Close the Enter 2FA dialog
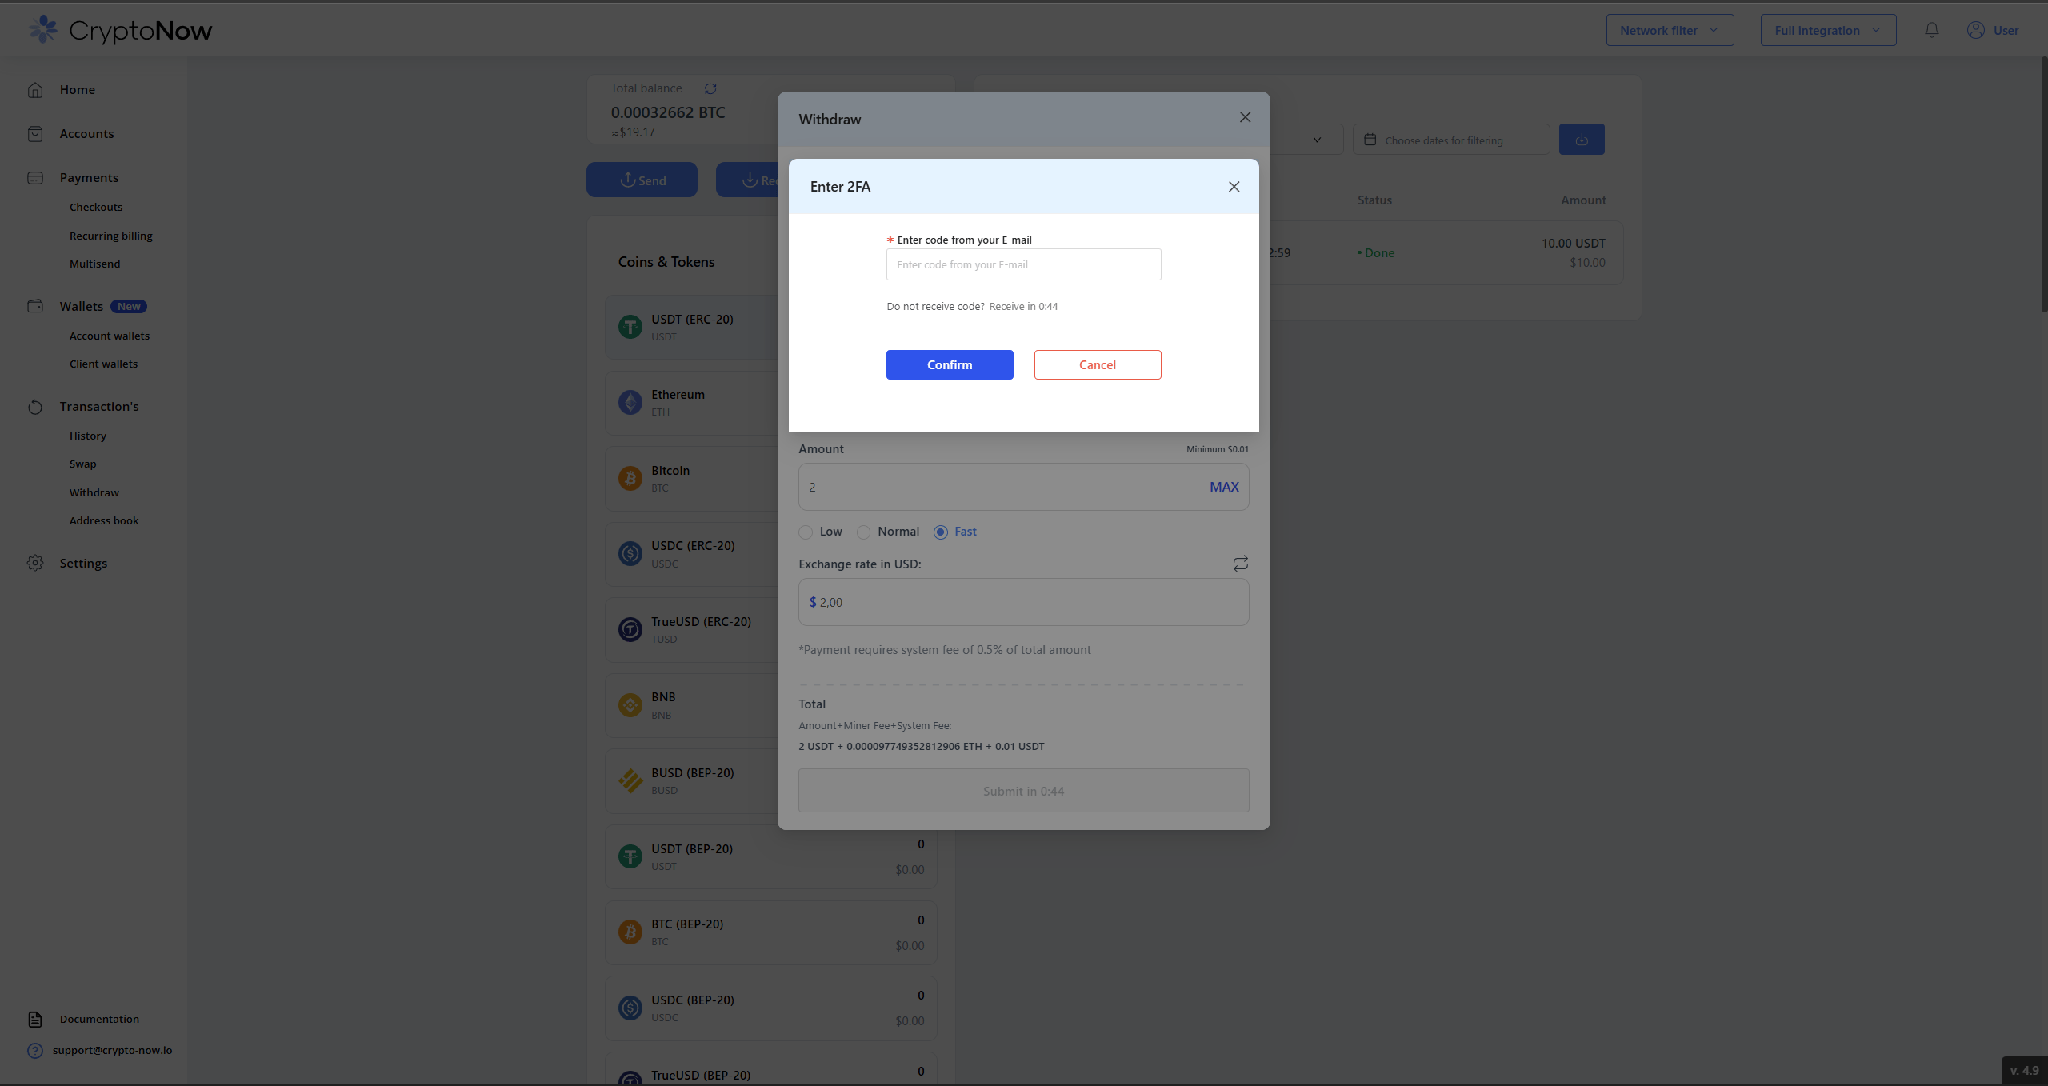 1234,187
